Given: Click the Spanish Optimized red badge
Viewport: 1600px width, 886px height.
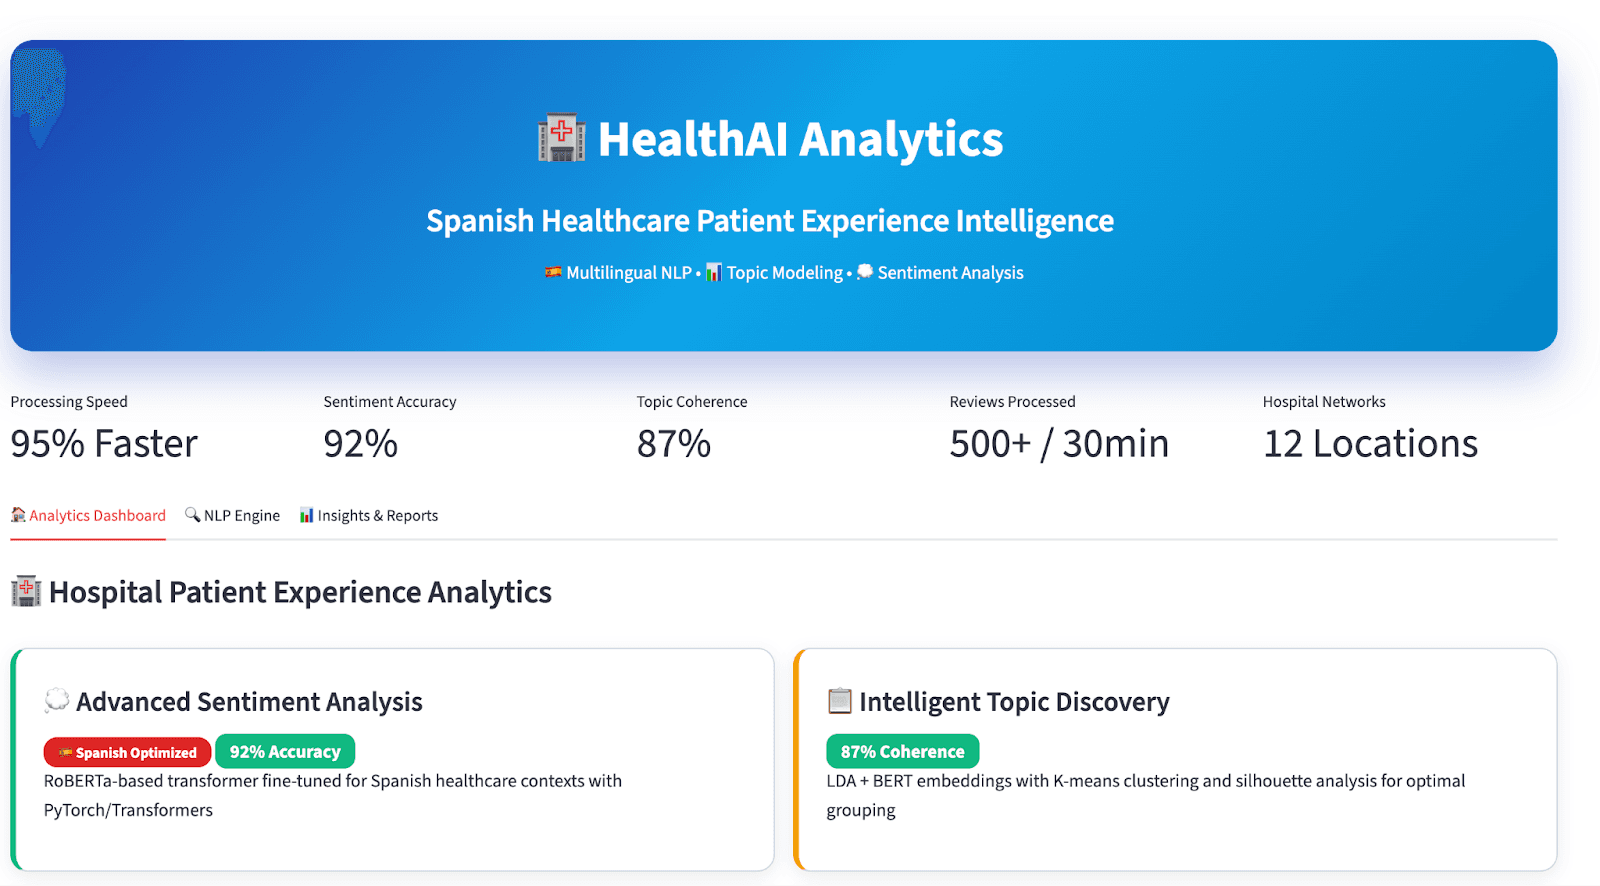Looking at the screenshot, I should click(127, 752).
